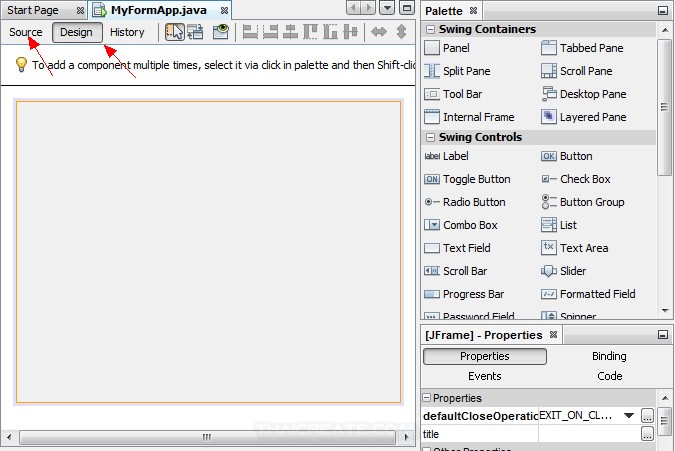This screenshot has width=675, height=451.
Task: Pick the Internal Frame component
Action: pyautogui.click(x=469, y=117)
